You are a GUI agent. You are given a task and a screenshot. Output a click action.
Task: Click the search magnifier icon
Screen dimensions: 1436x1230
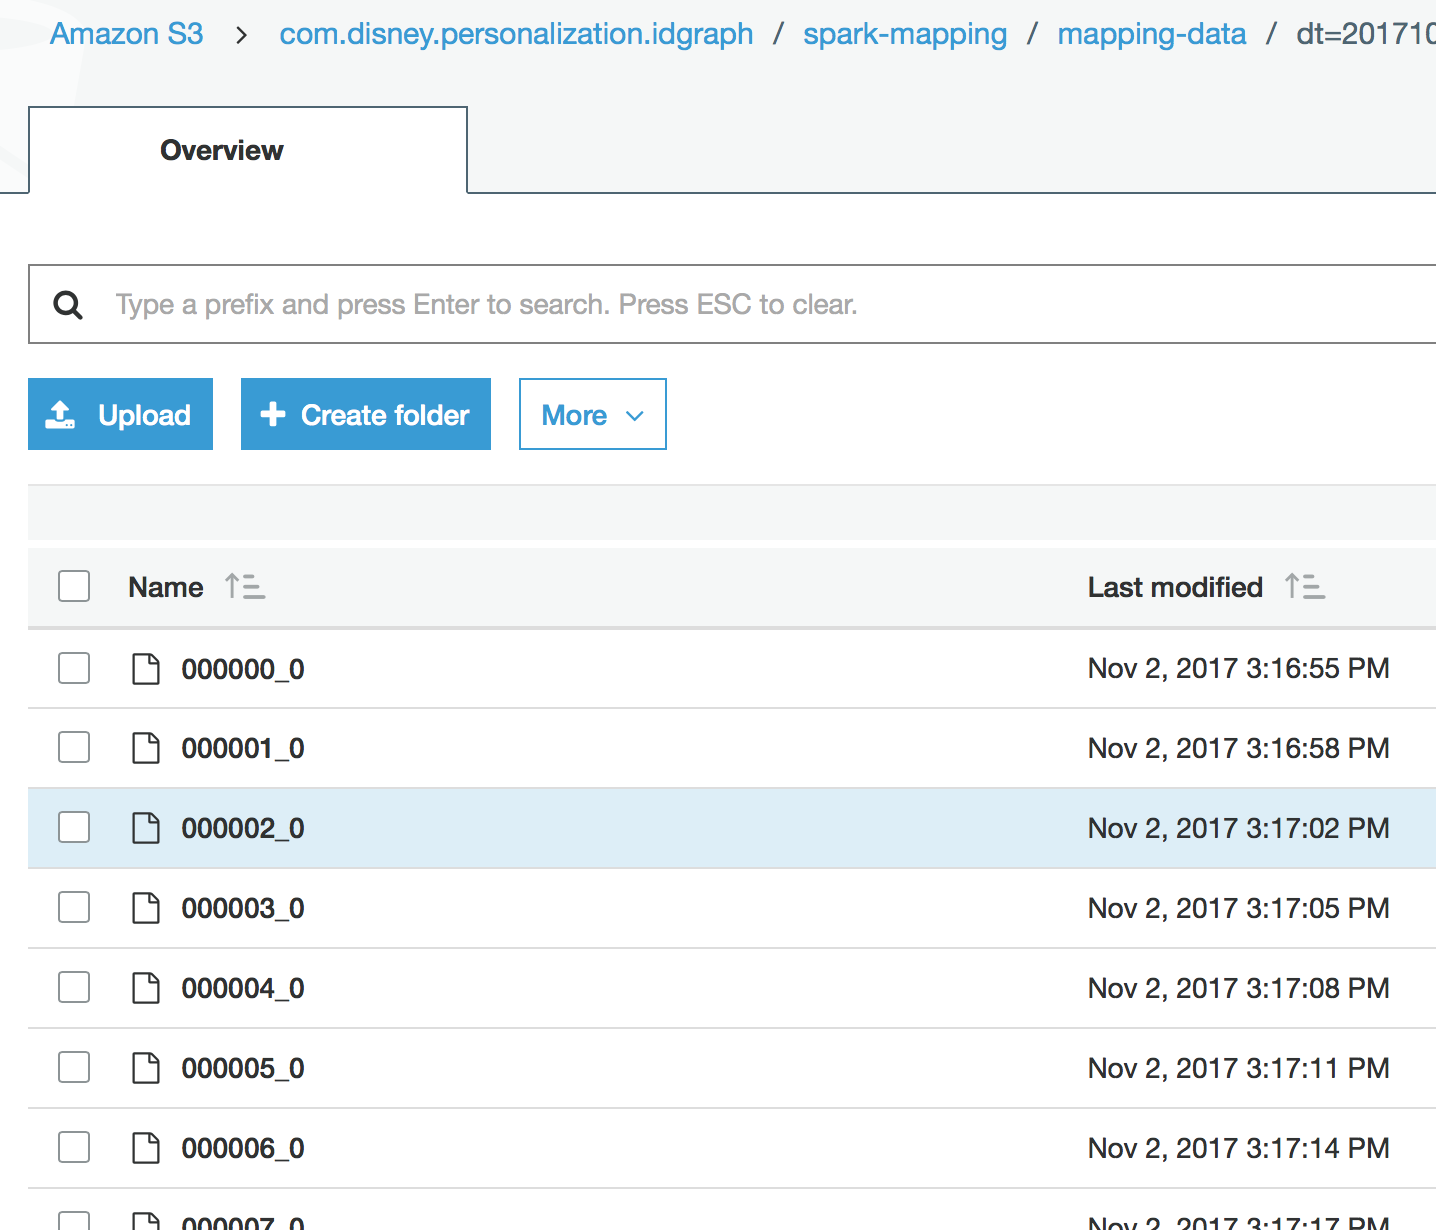pos(68,304)
